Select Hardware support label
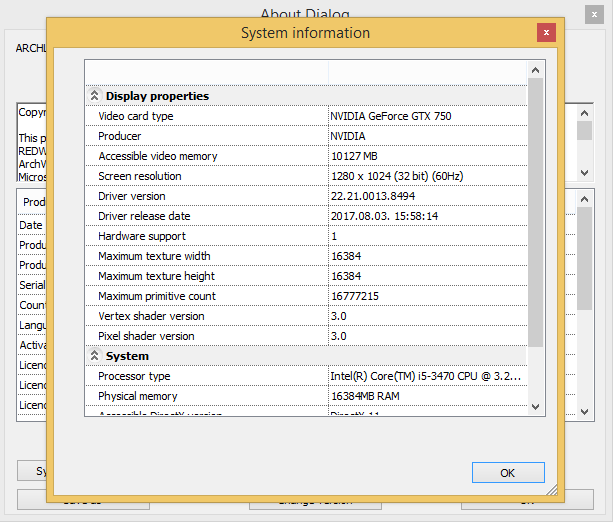Screen dimensions: 613x522 click(x=142, y=236)
